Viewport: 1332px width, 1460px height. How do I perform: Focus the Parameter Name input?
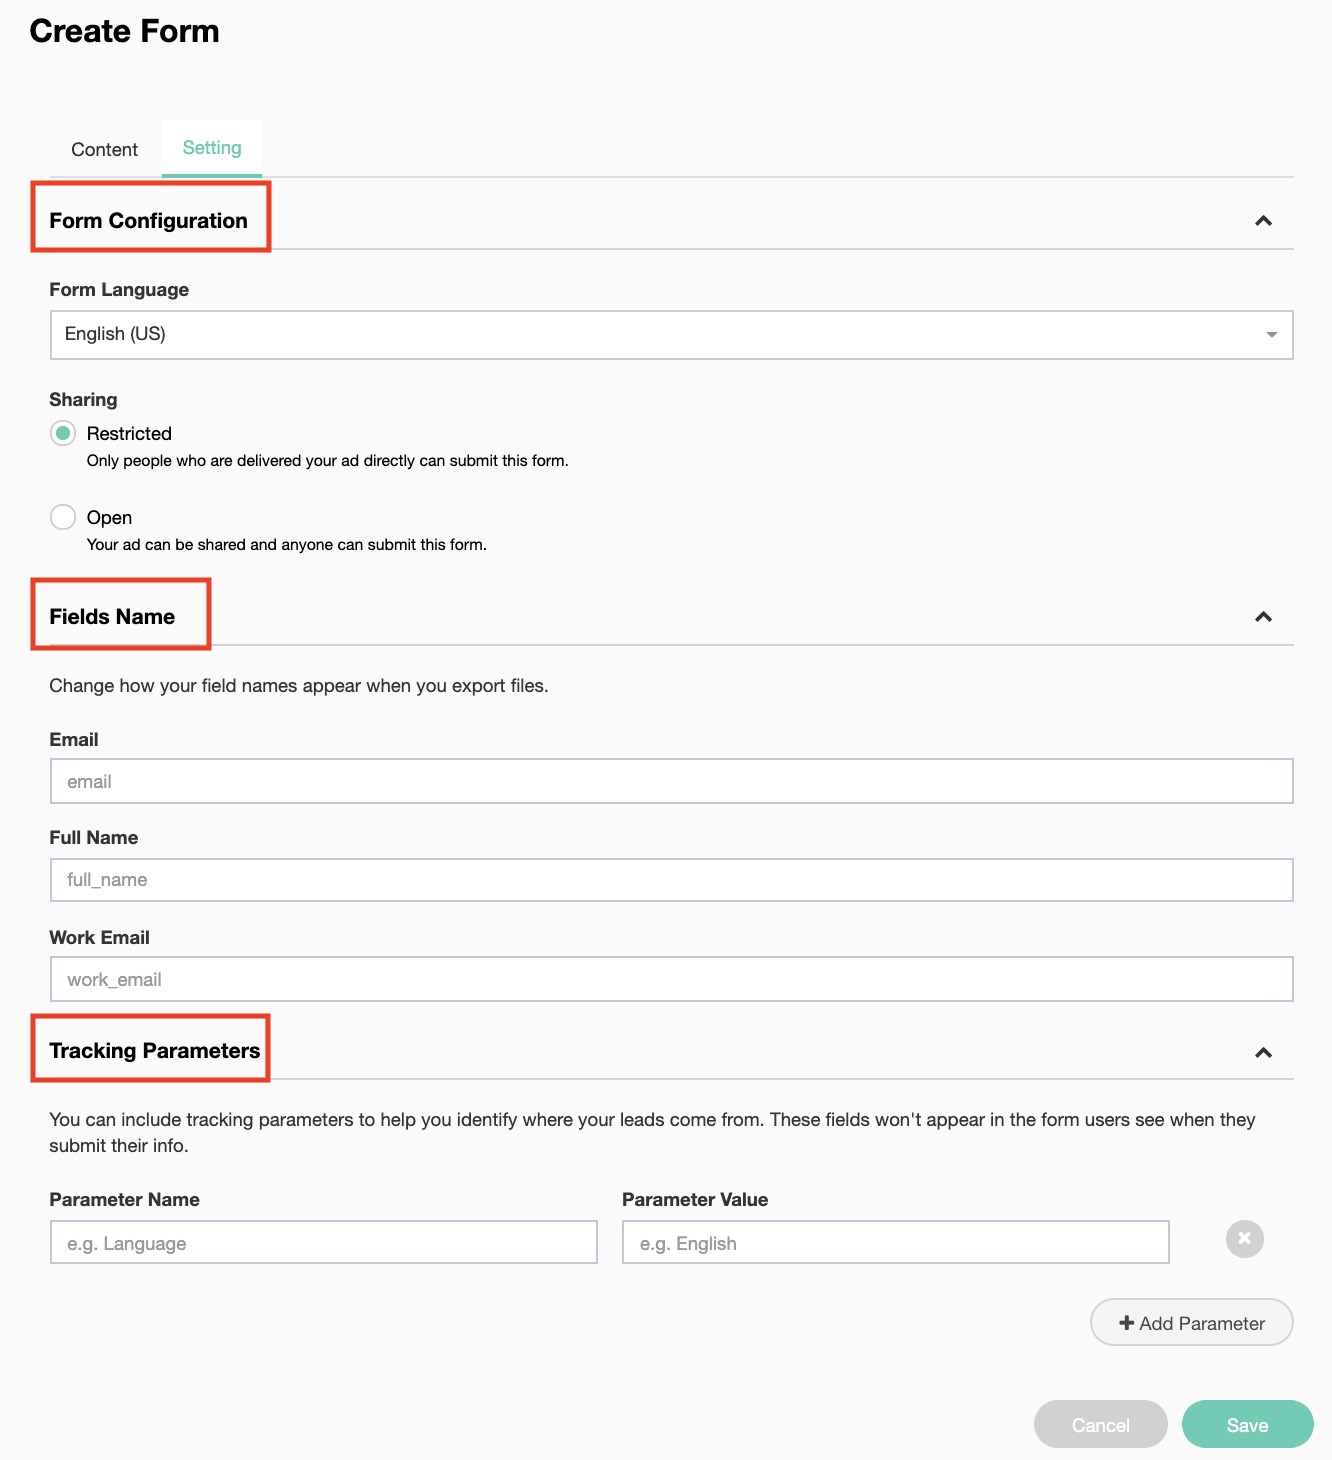[x=323, y=1243]
